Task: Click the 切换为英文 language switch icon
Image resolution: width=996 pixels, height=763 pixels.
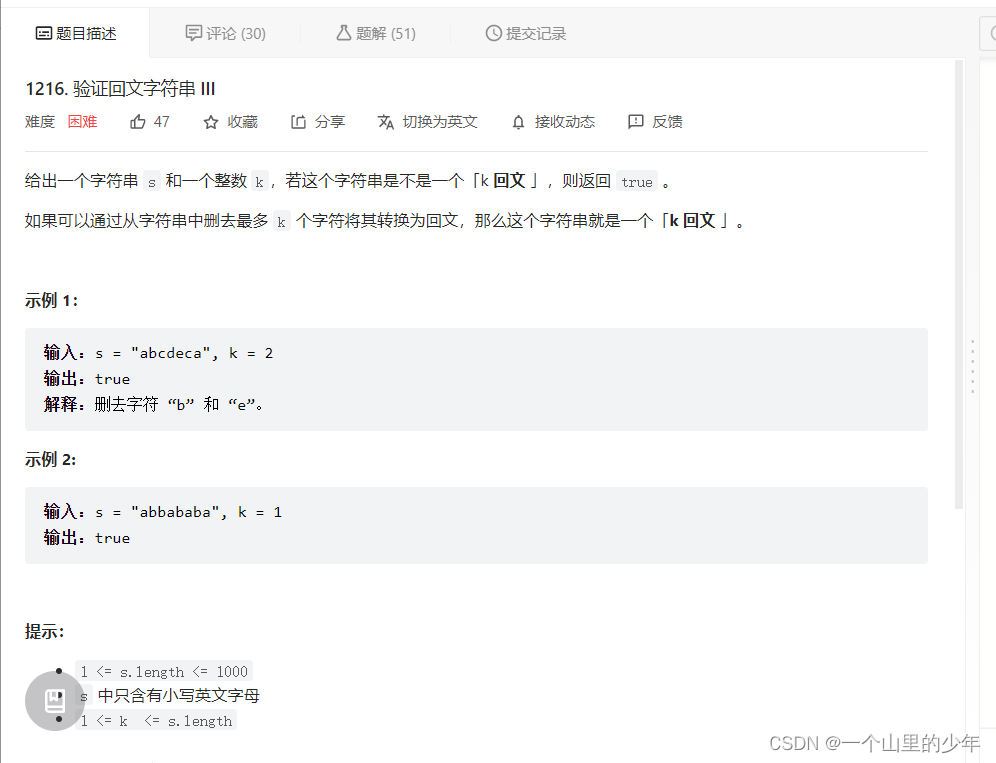Action: (385, 121)
